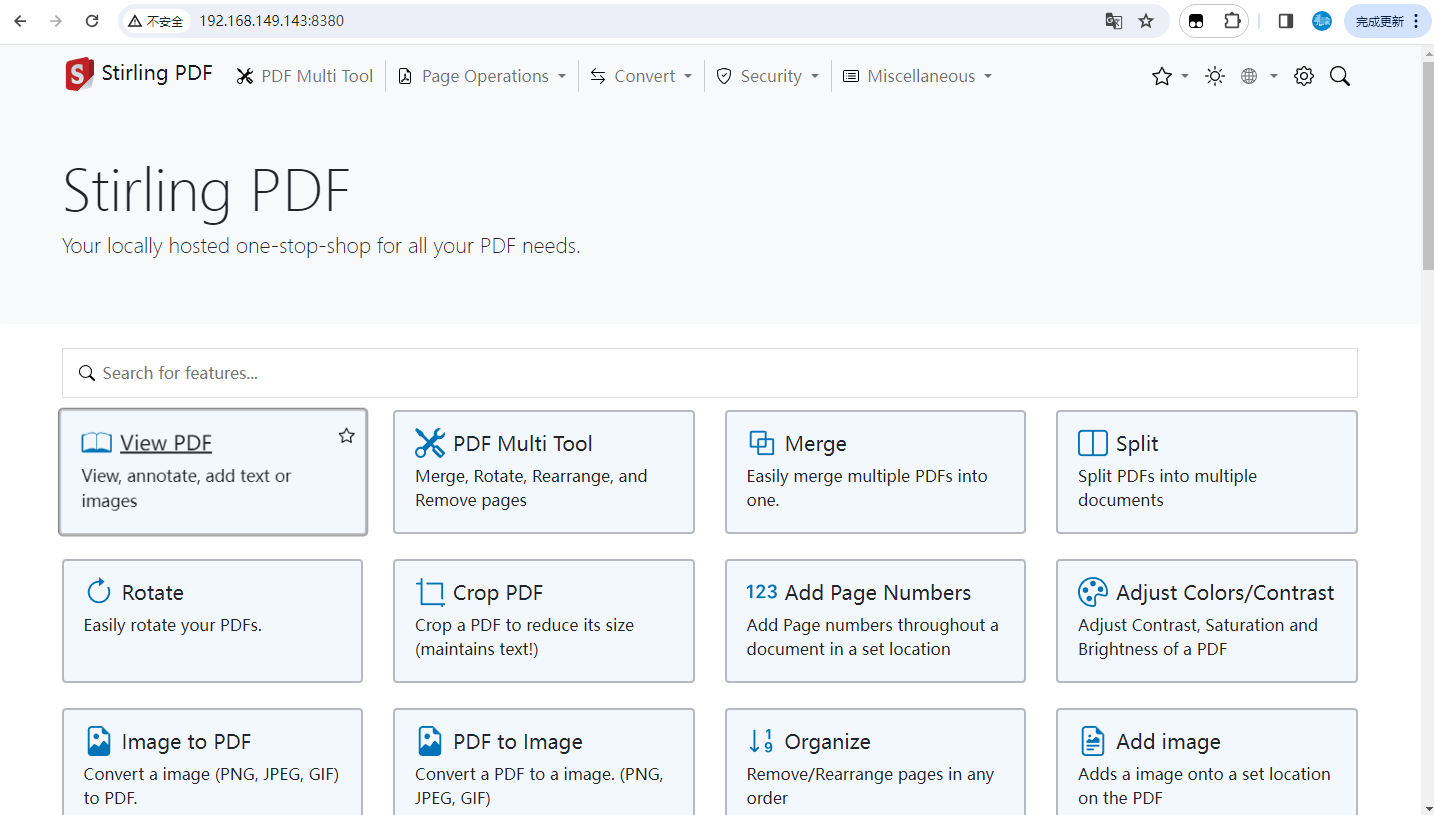Image resolution: width=1434 pixels, height=815 pixels.
Task: Open the browser profile avatar
Action: tap(1322, 21)
